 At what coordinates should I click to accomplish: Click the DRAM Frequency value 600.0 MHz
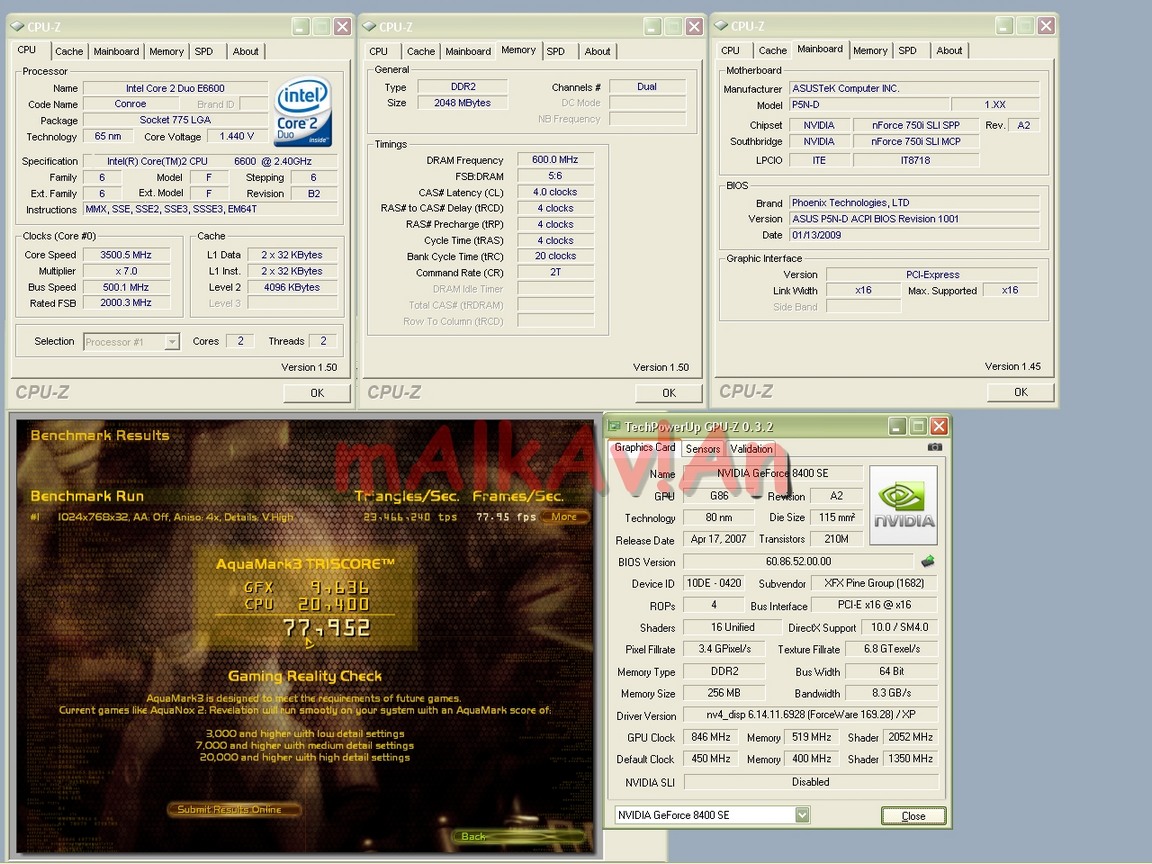[555, 159]
